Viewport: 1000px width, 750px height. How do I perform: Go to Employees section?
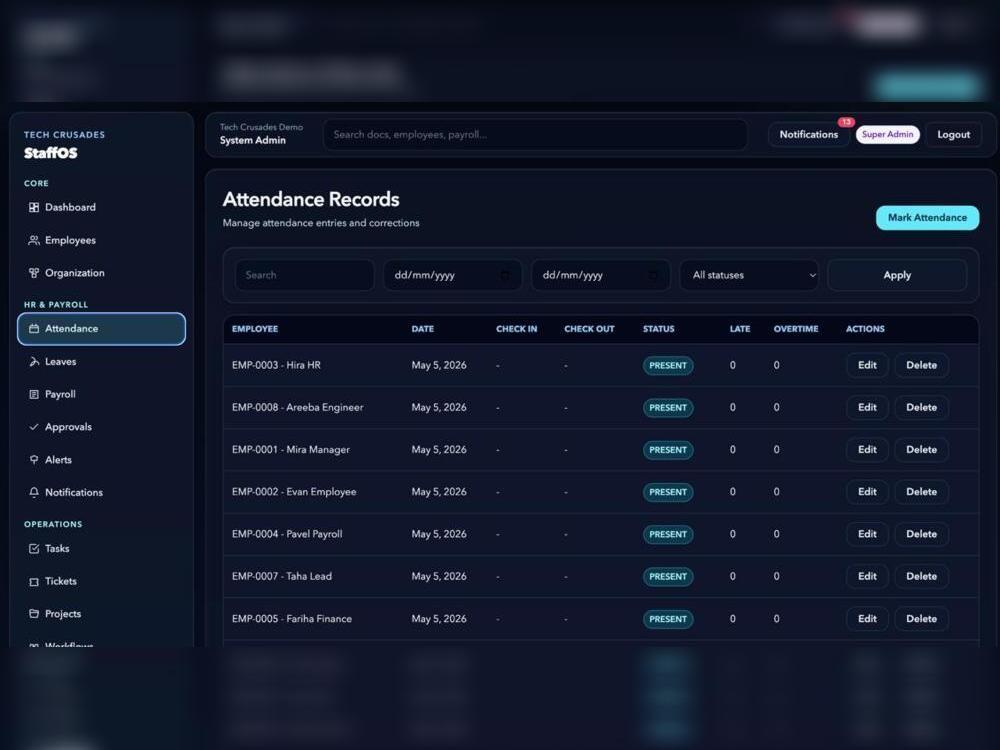pyautogui.click(x=101, y=240)
